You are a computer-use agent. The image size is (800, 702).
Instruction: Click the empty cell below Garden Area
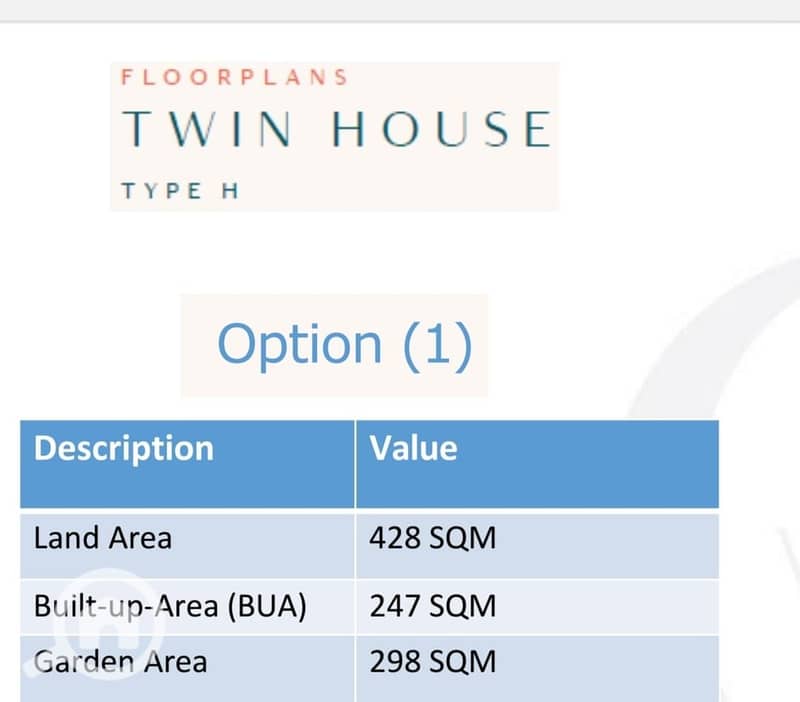pyautogui.click(x=187, y=692)
